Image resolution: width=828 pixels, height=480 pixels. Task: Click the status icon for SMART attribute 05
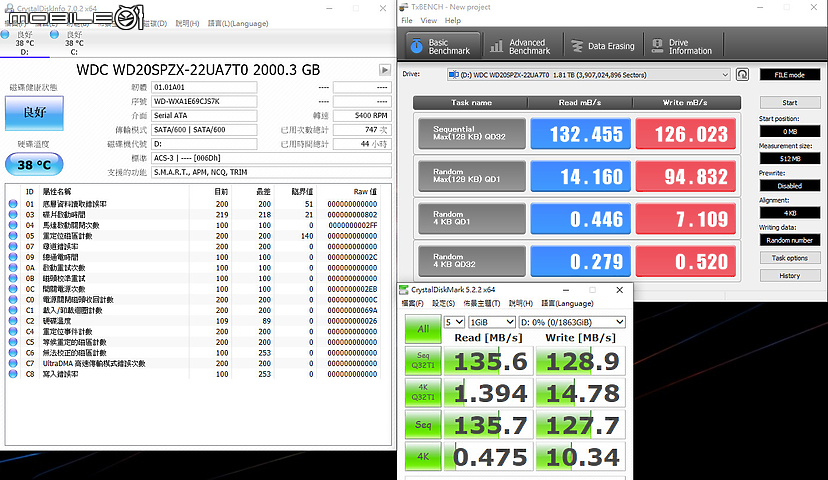pyautogui.click(x=13, y=236)
